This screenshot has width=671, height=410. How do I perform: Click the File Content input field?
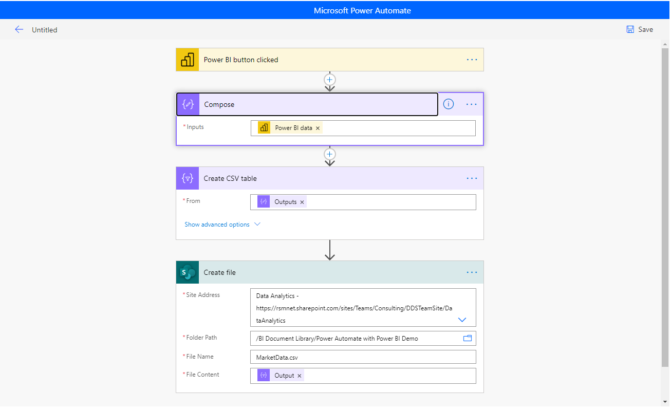[363, 376]
